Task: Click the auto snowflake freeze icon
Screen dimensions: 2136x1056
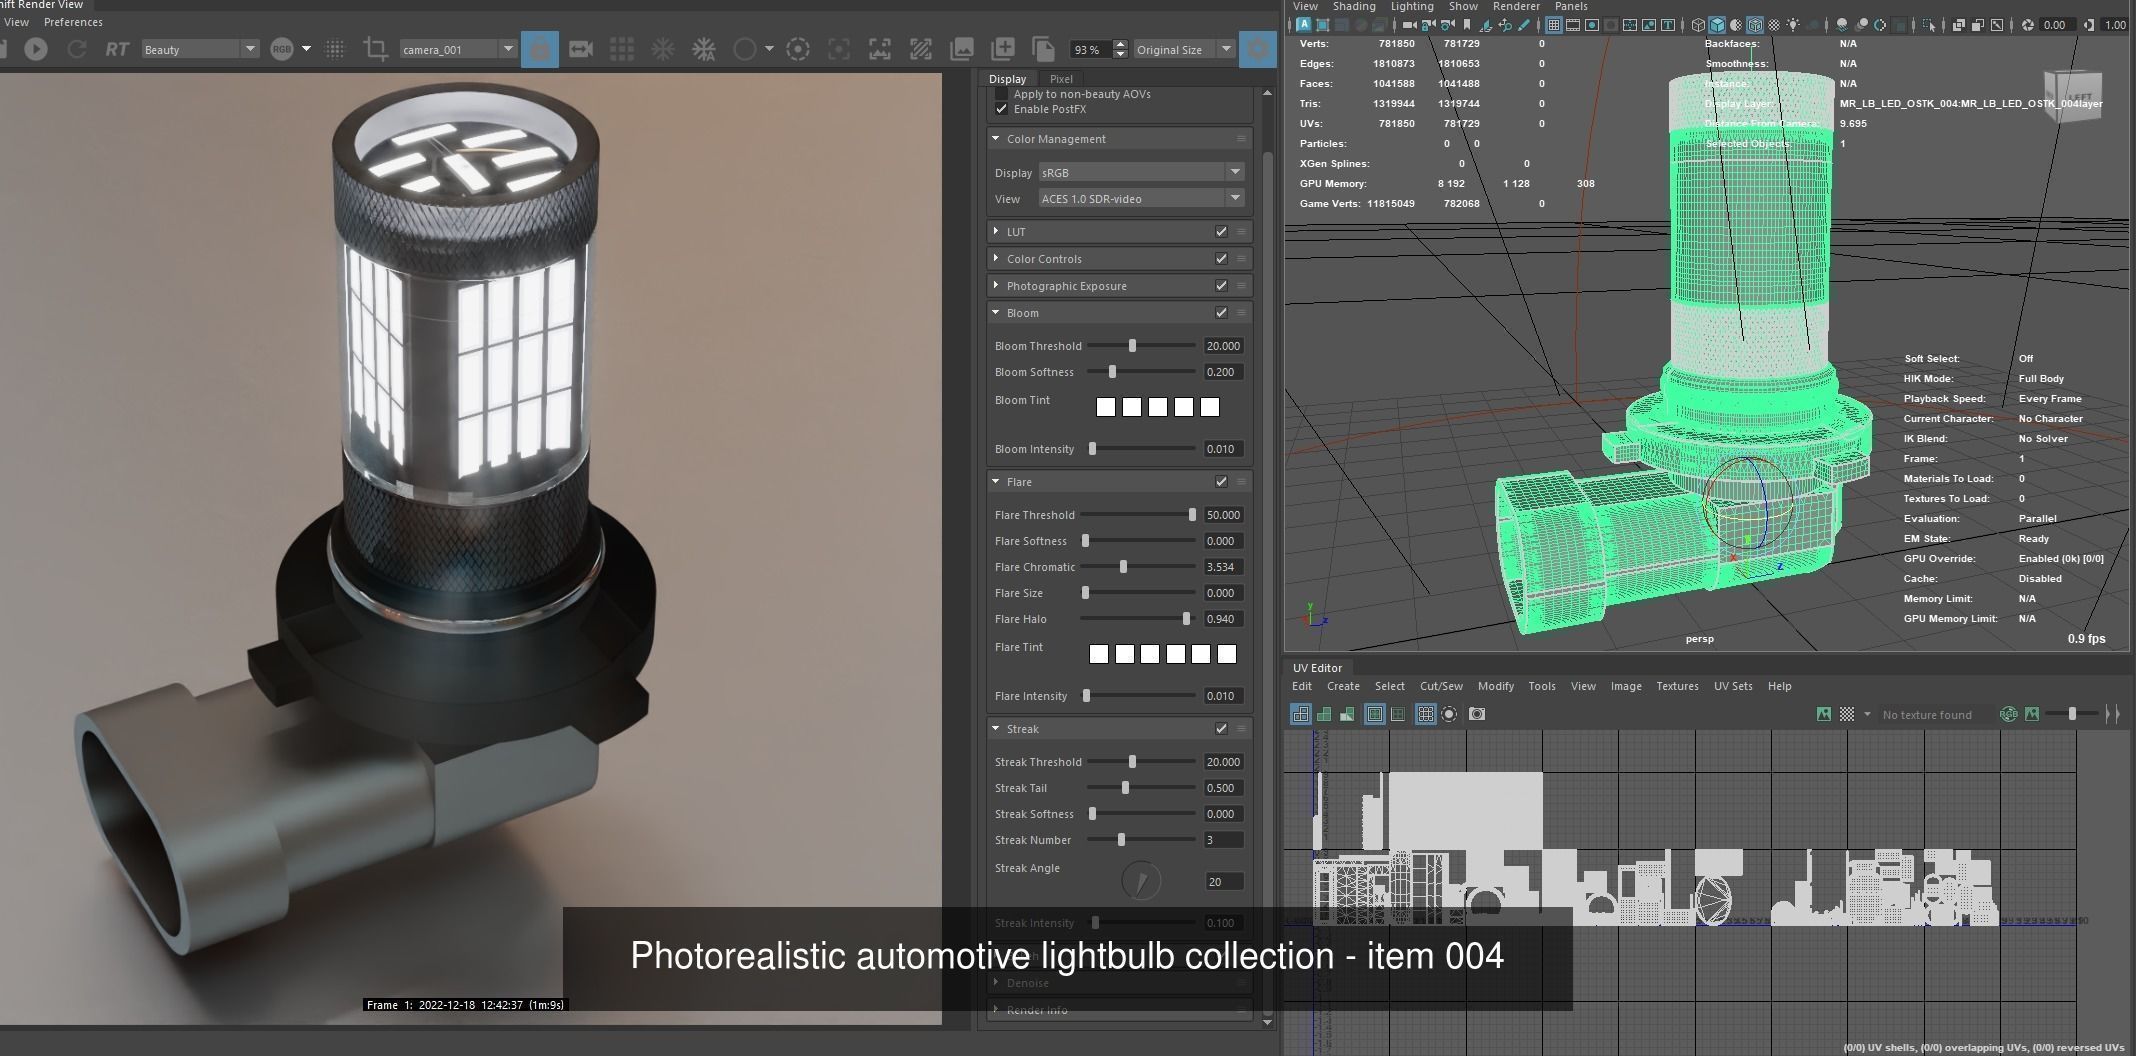Action: tap(704, 48)
